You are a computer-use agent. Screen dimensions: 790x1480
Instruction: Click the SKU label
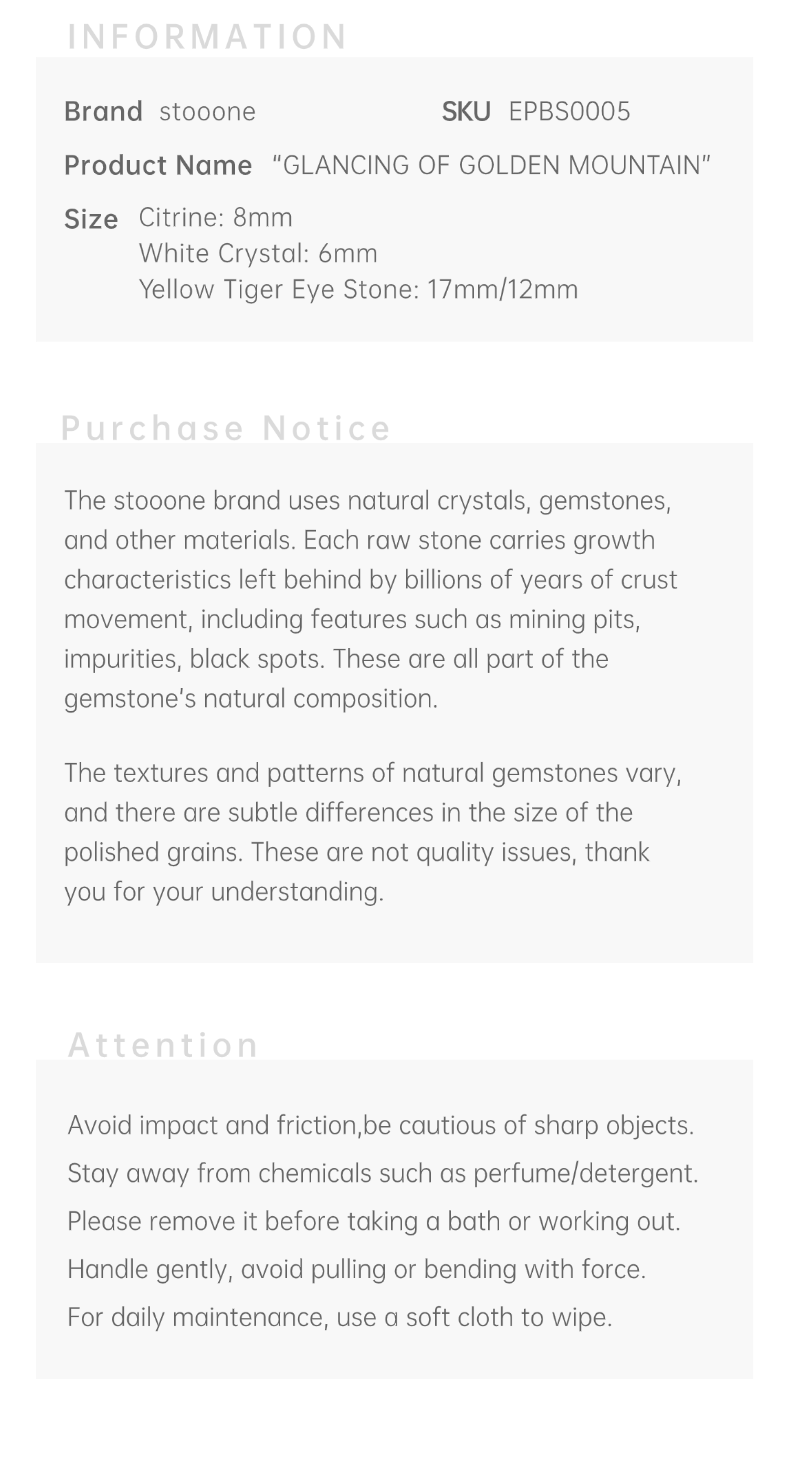[x=466, y=112]
